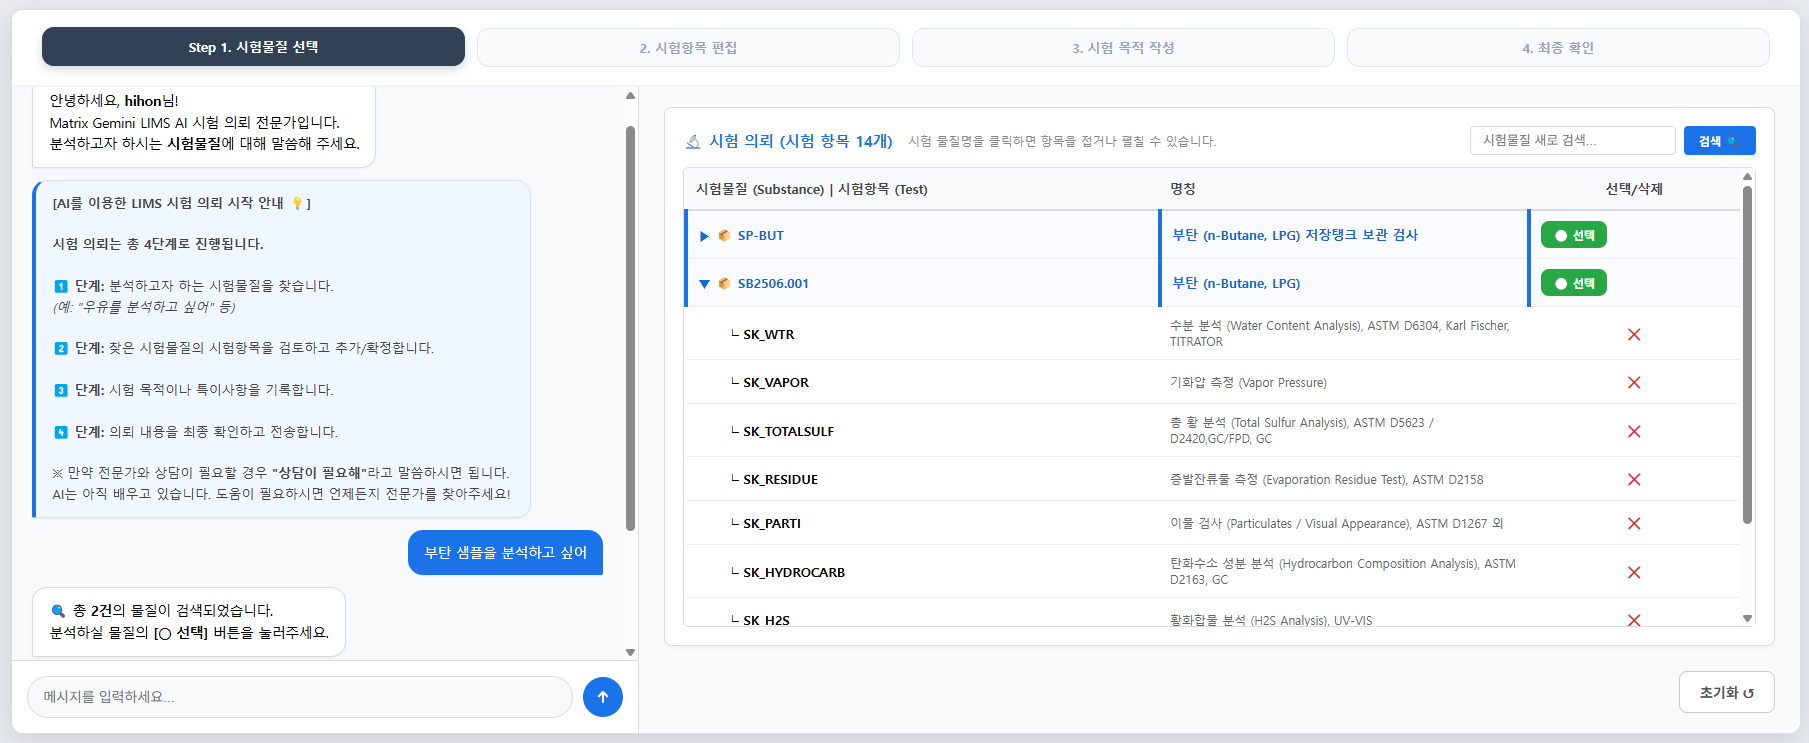The height and width of the screenshot is (743, 1809).
Task: Click the send message arrow button
Action: pyautogui.click(x=602, y=697)
